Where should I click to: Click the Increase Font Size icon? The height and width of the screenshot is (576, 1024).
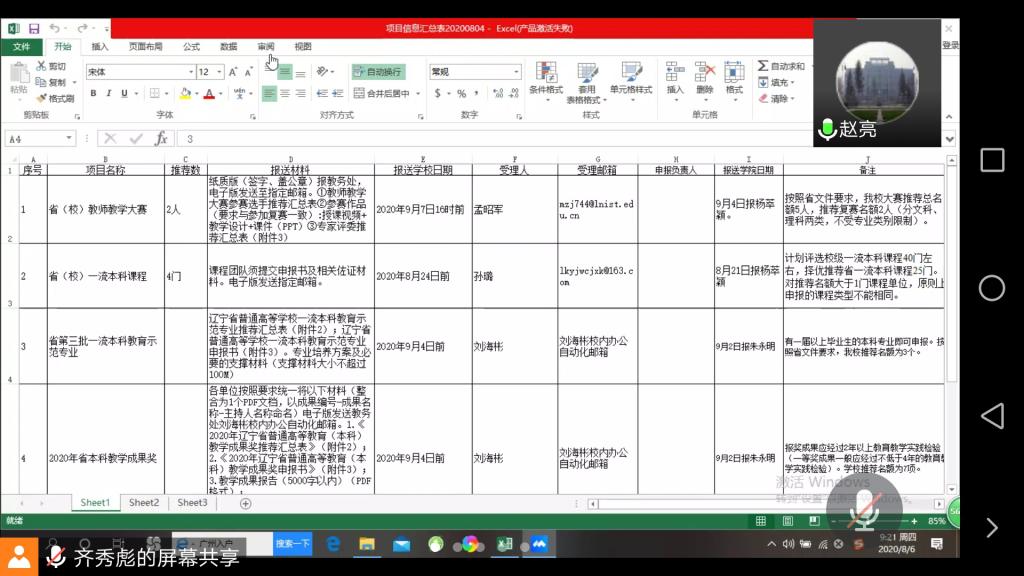(233, 72)
